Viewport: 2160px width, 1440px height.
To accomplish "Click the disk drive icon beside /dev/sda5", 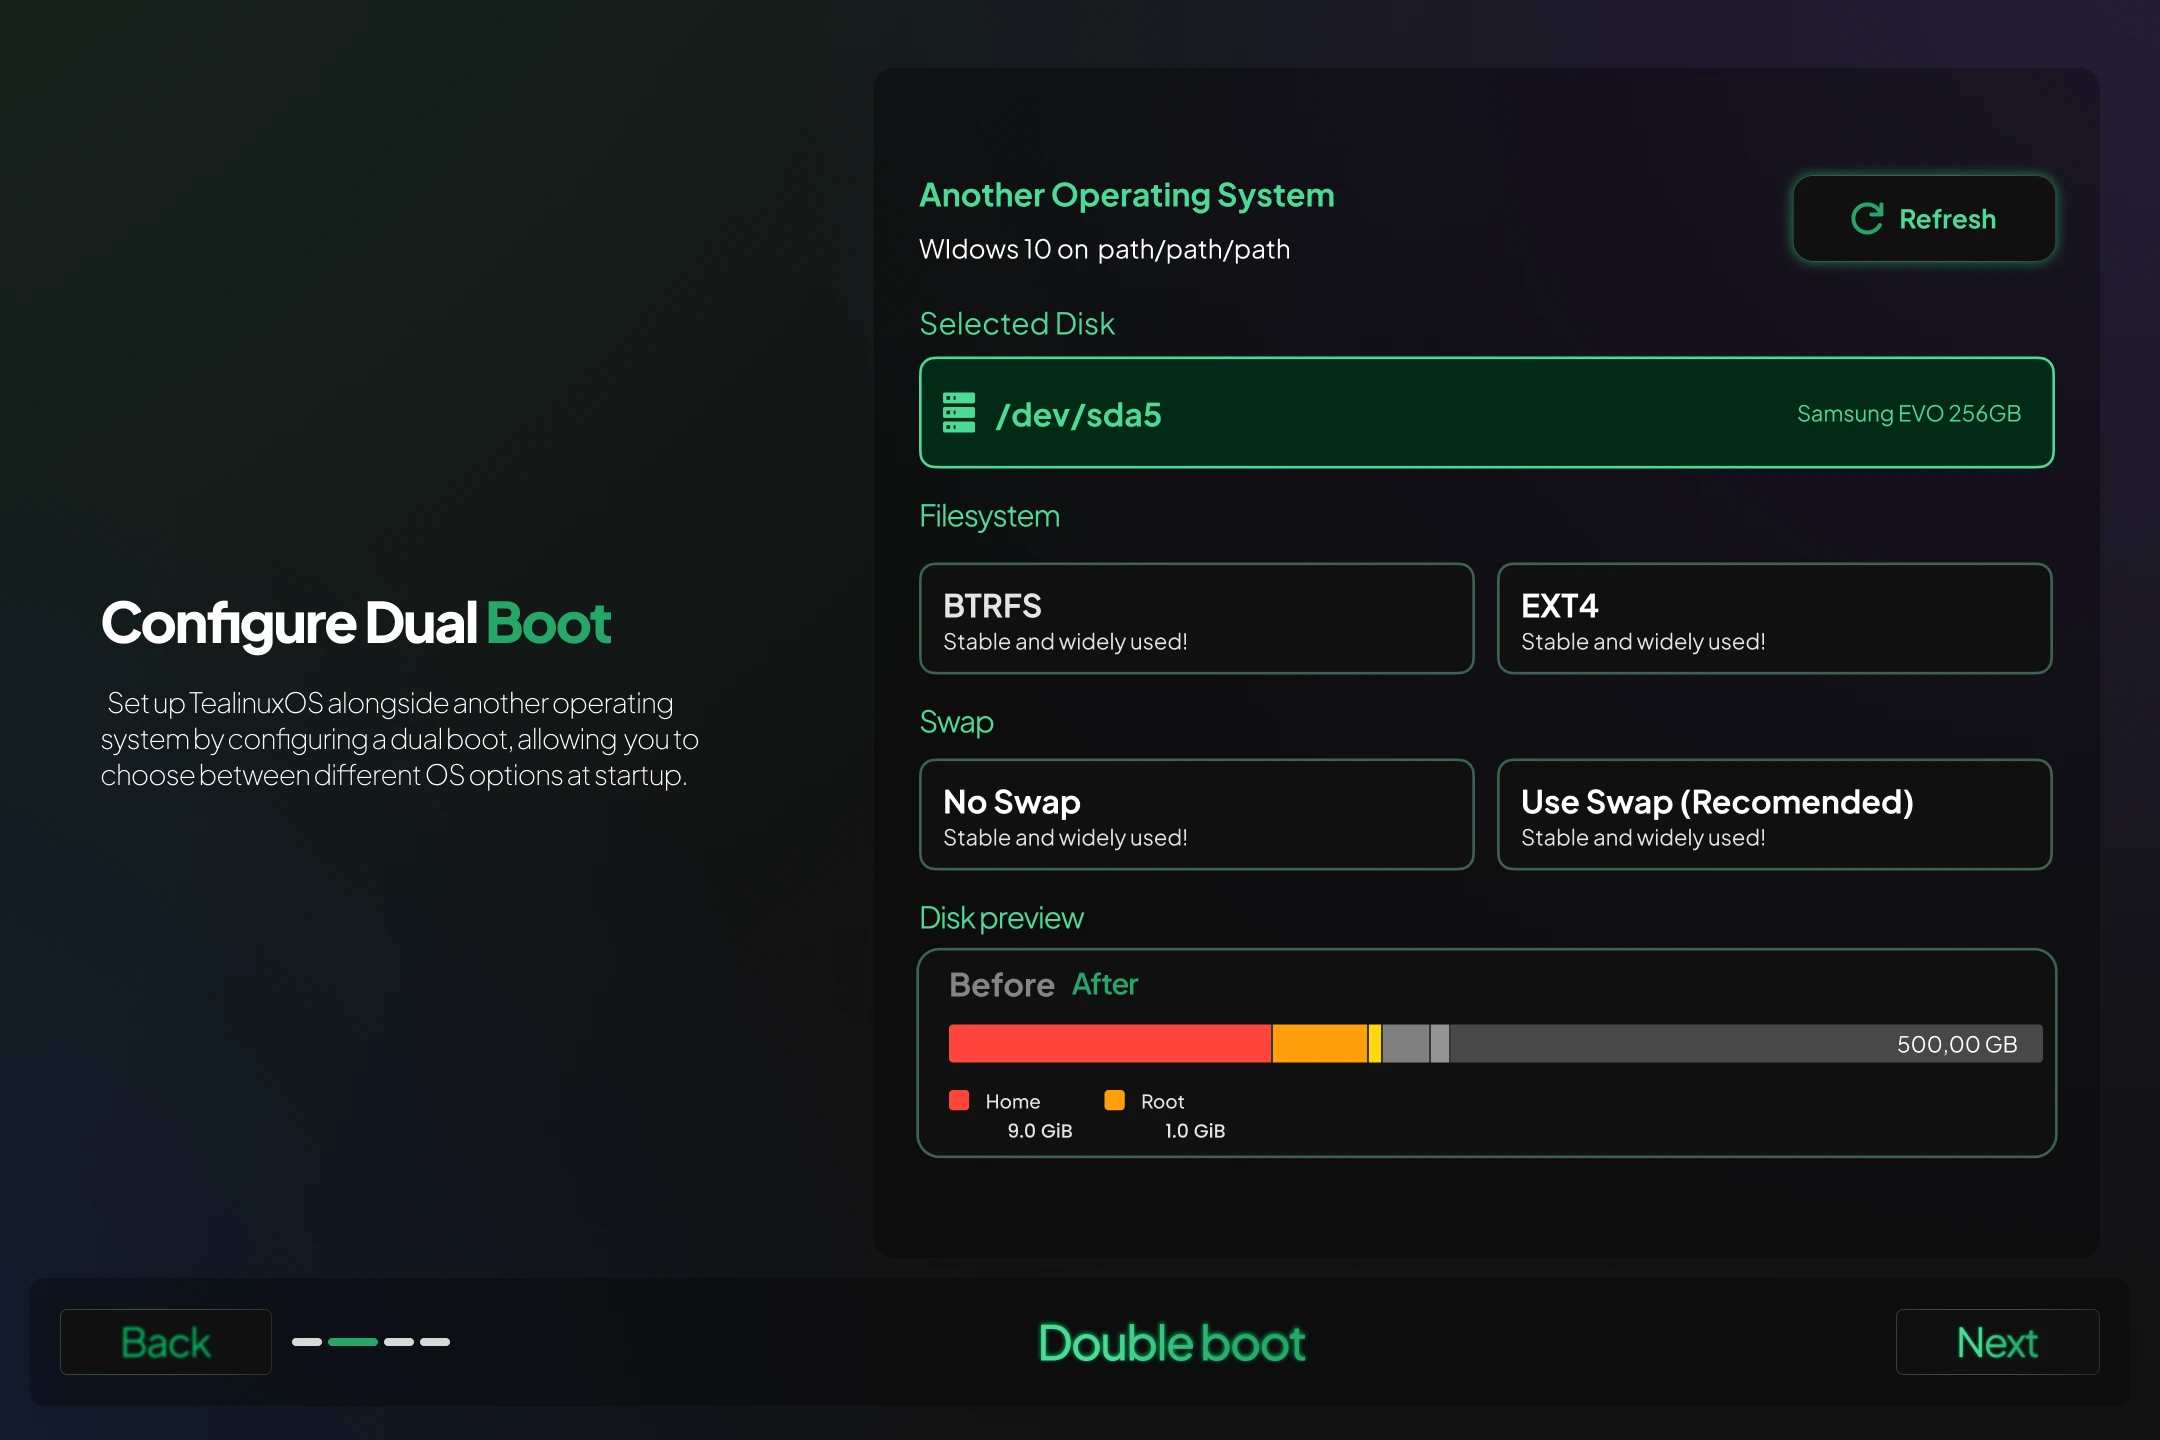I will pyautogui.click(x=959, y=412).
